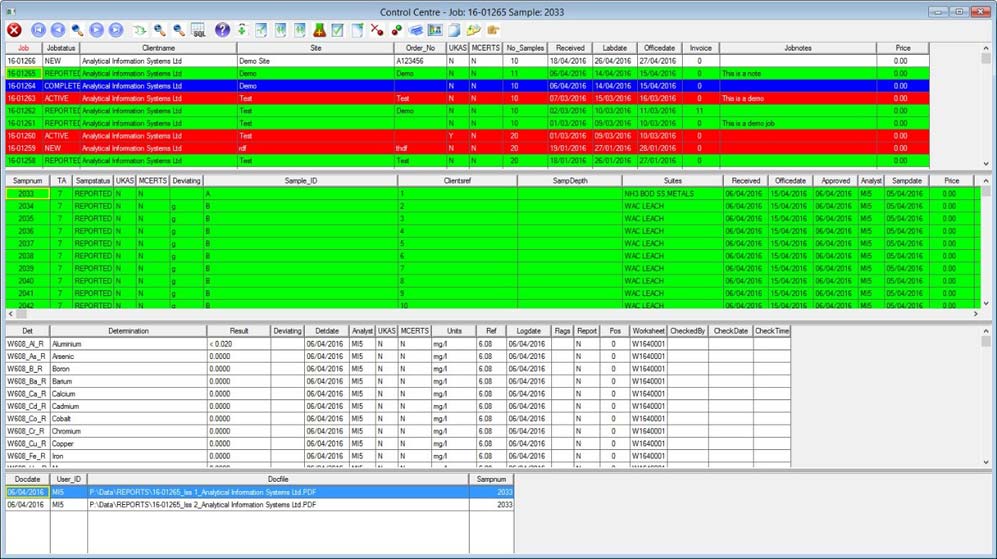Click the Labdate column header
This screenshot has height=559, width=997.
[615, 48]
